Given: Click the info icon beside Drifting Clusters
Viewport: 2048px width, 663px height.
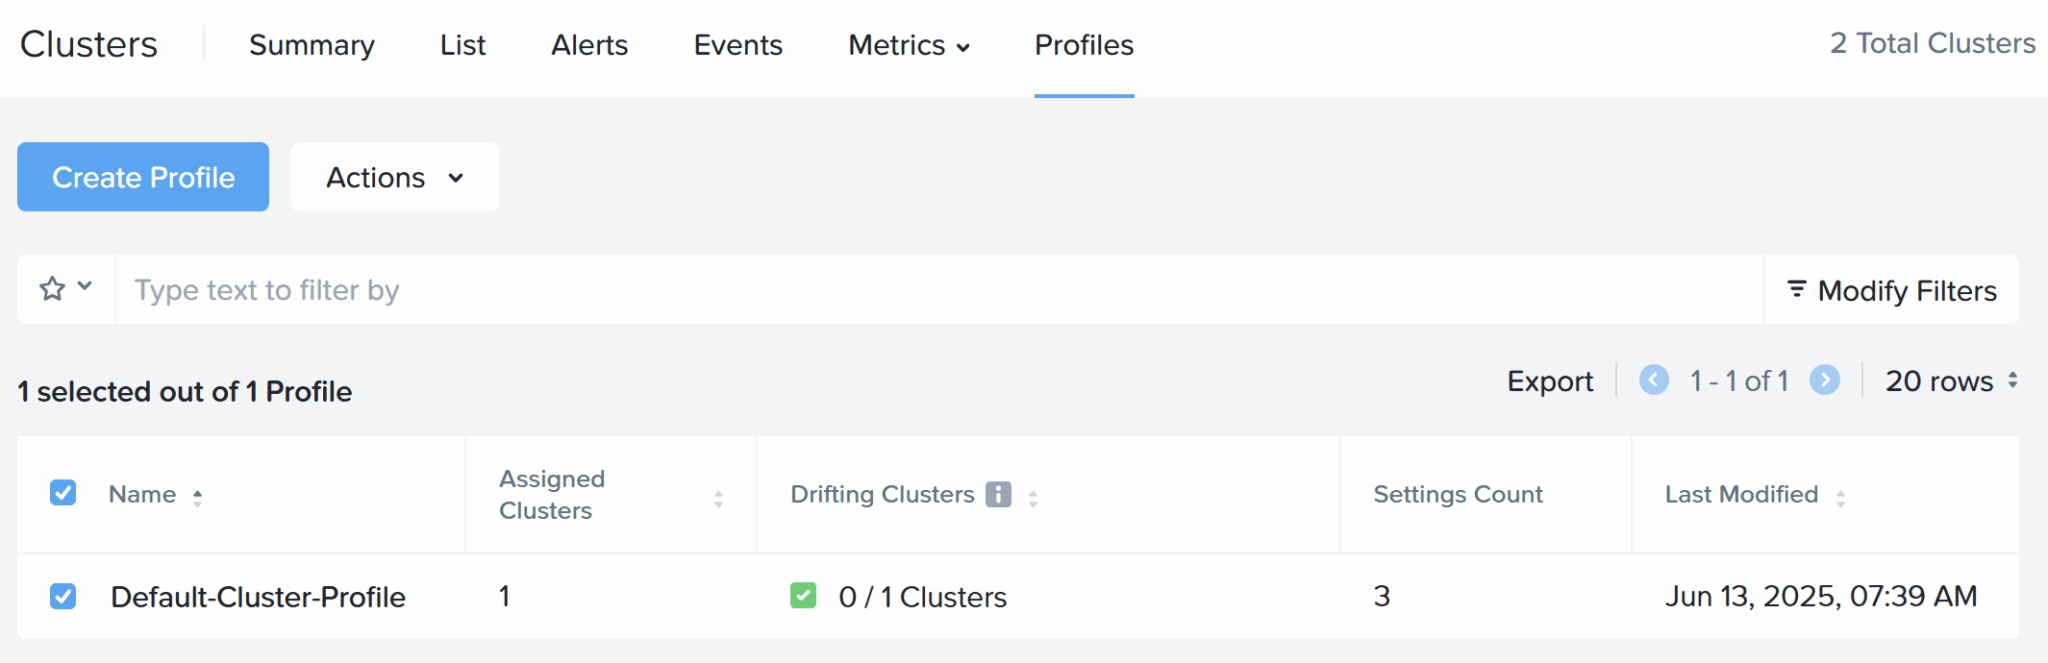Looking at the screenshot, I should point(998,493).
